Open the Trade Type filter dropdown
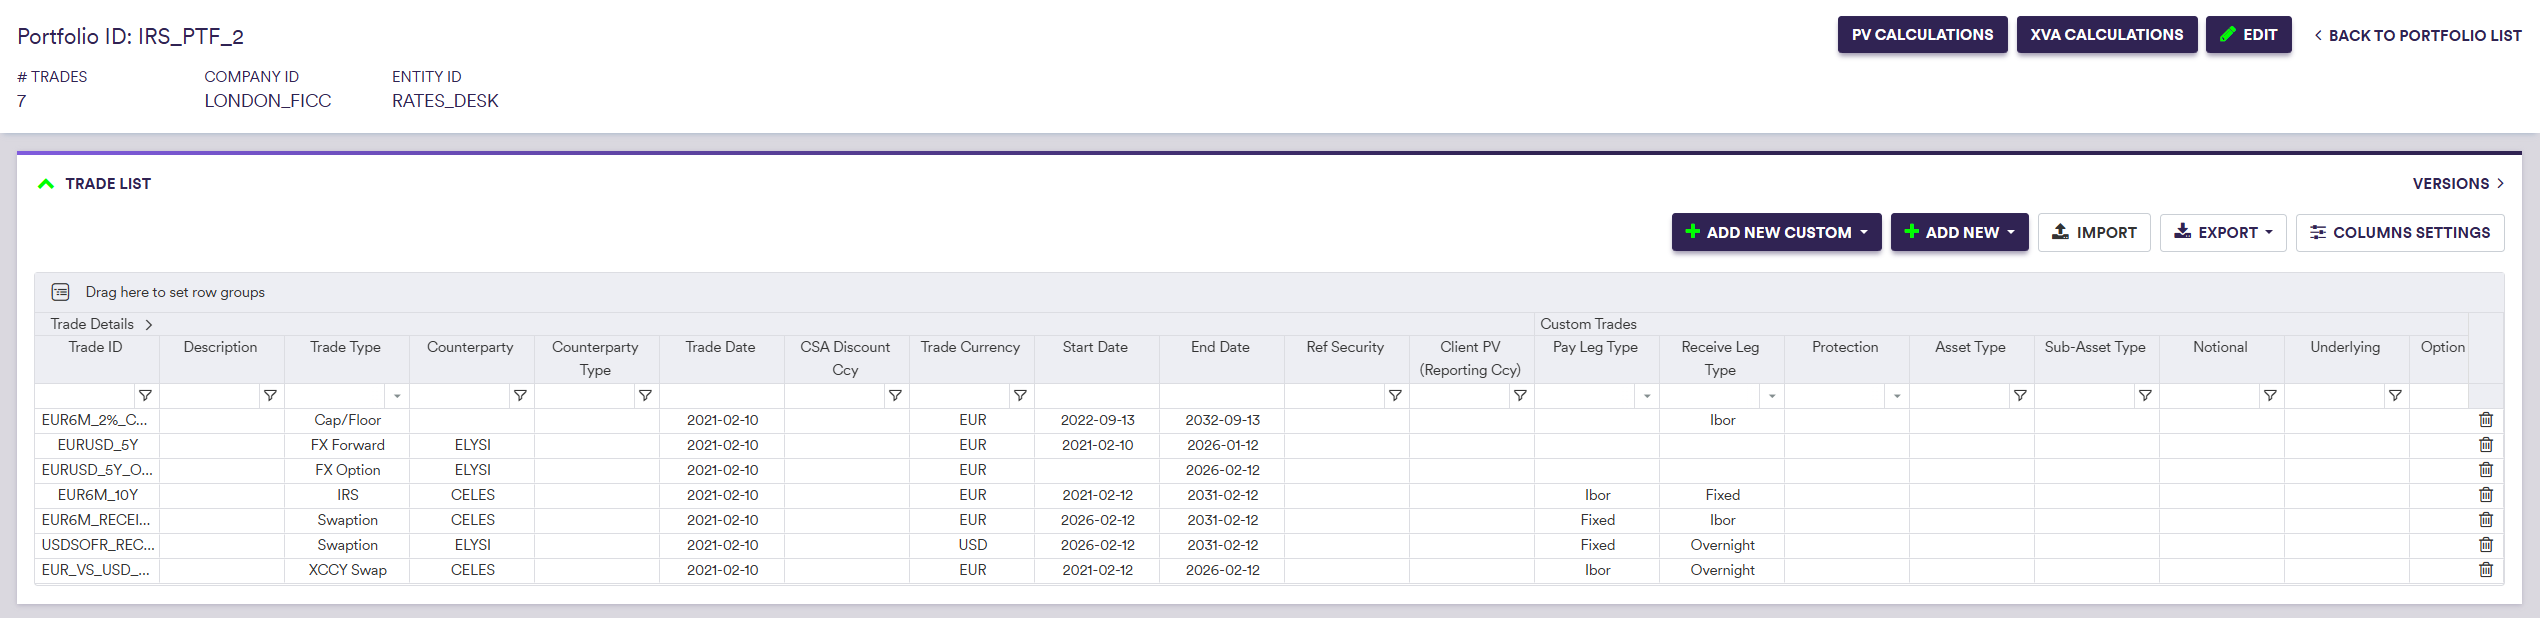This screenshot has height=618, width=2540. coord(397,396)
